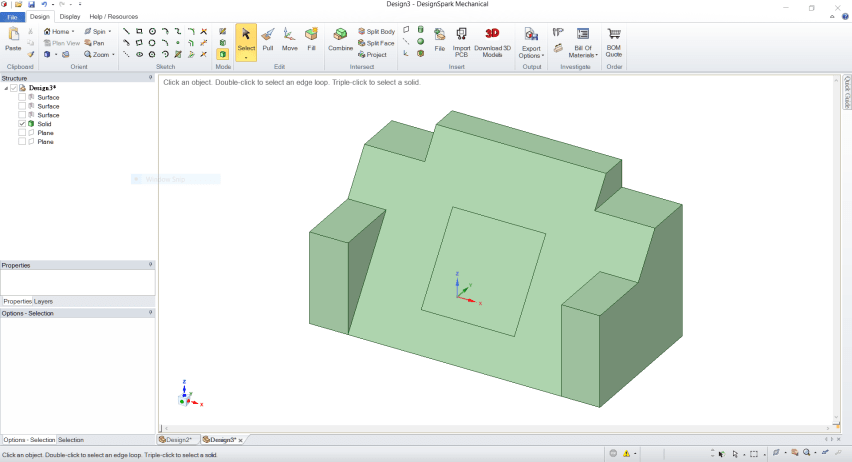
Task: Open the Quick Guide side panel
Action: click(x=847, y=92)
